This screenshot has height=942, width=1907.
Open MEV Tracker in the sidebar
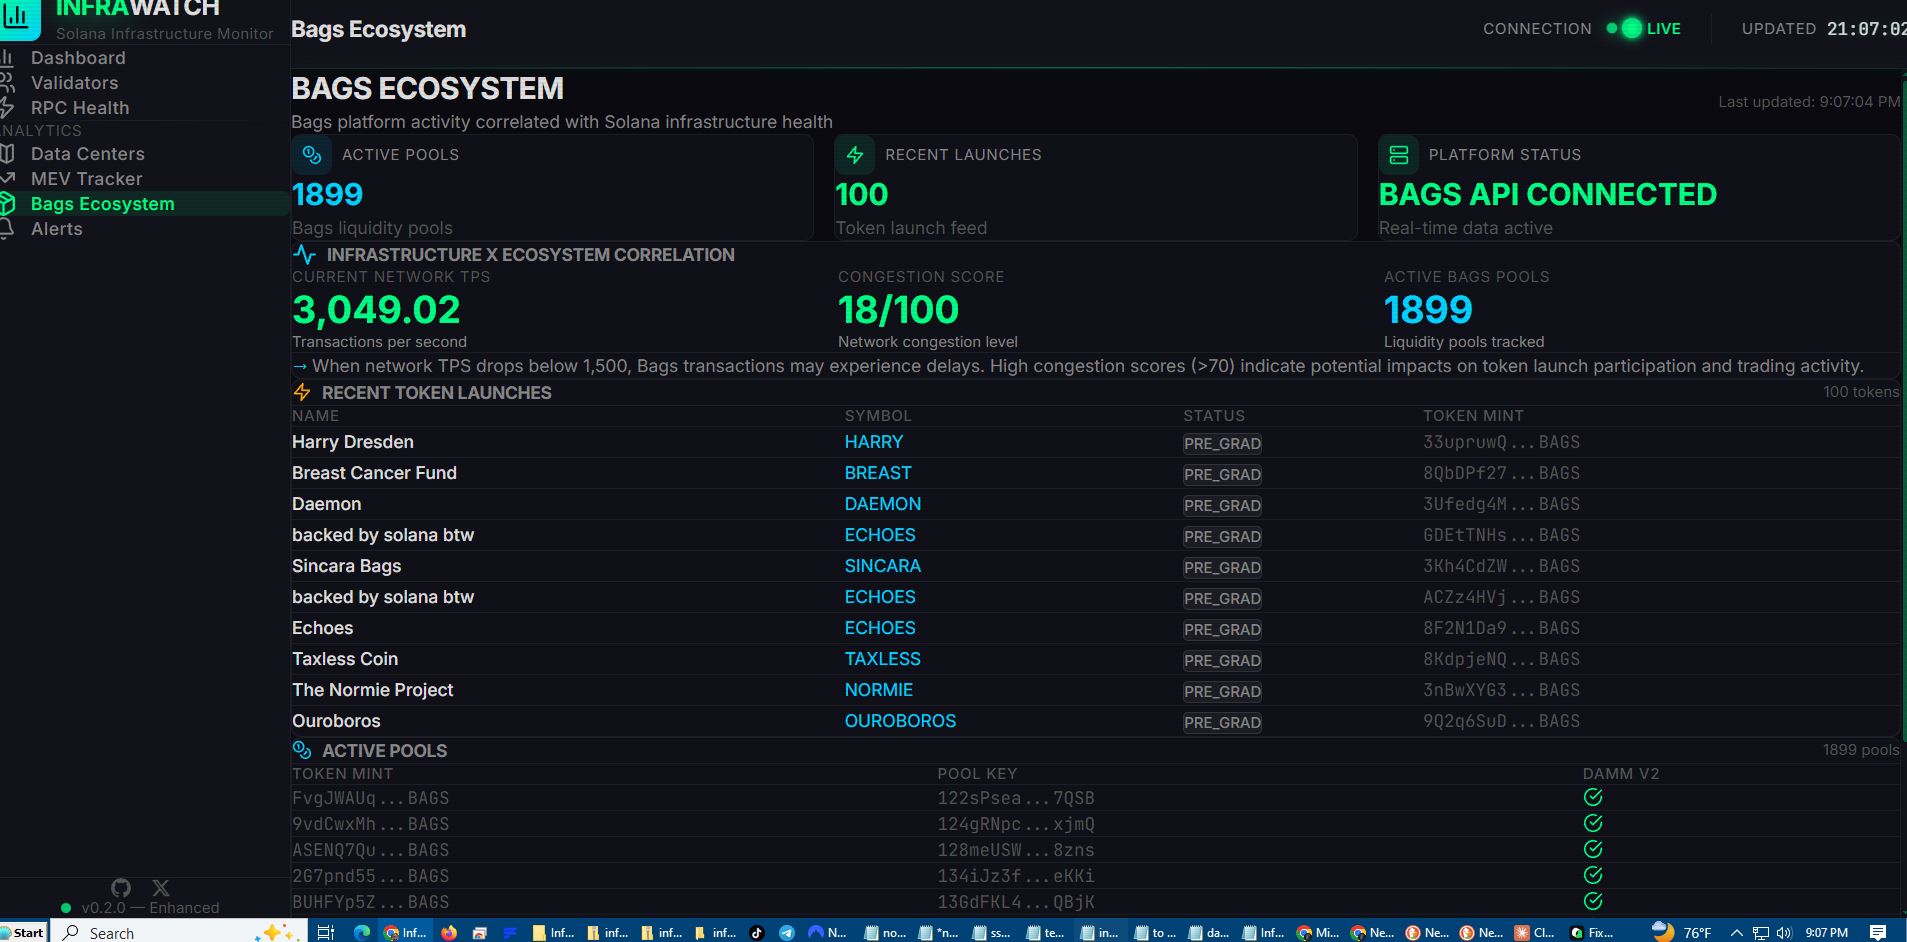coord(86,179)
